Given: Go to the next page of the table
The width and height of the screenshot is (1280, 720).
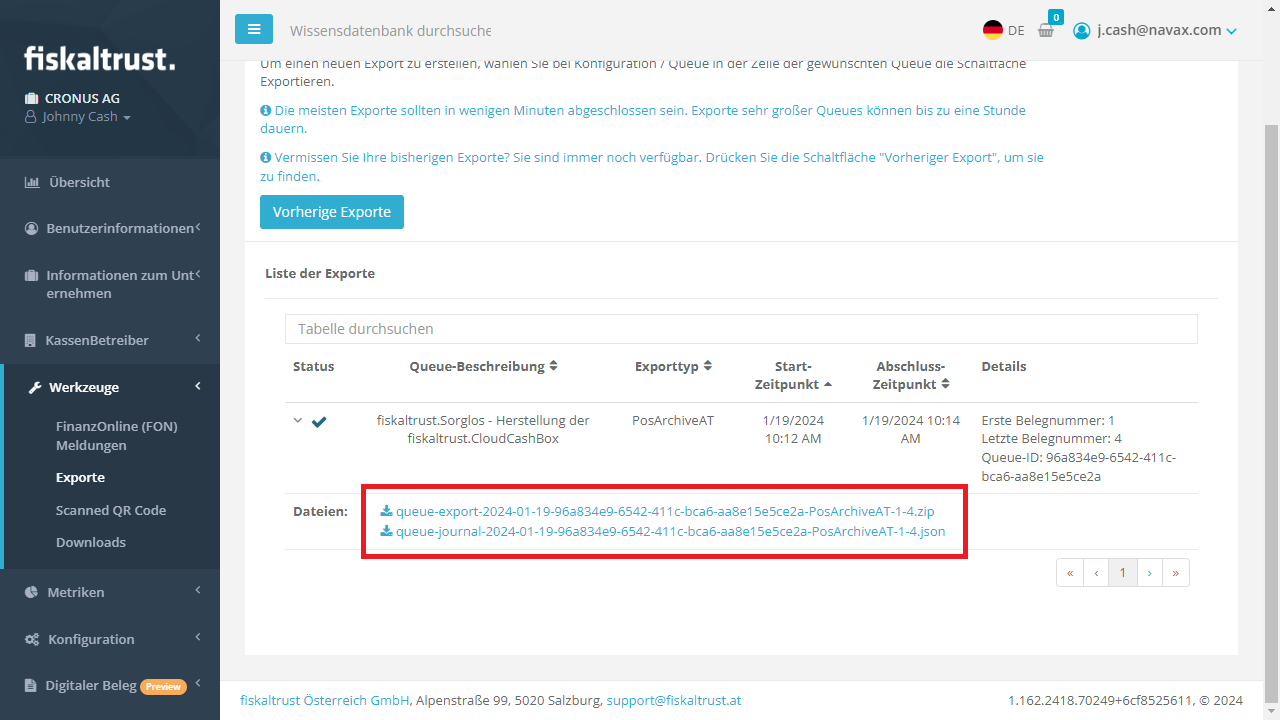Looking at the screenshot, I should click(x=1149, y=572).
